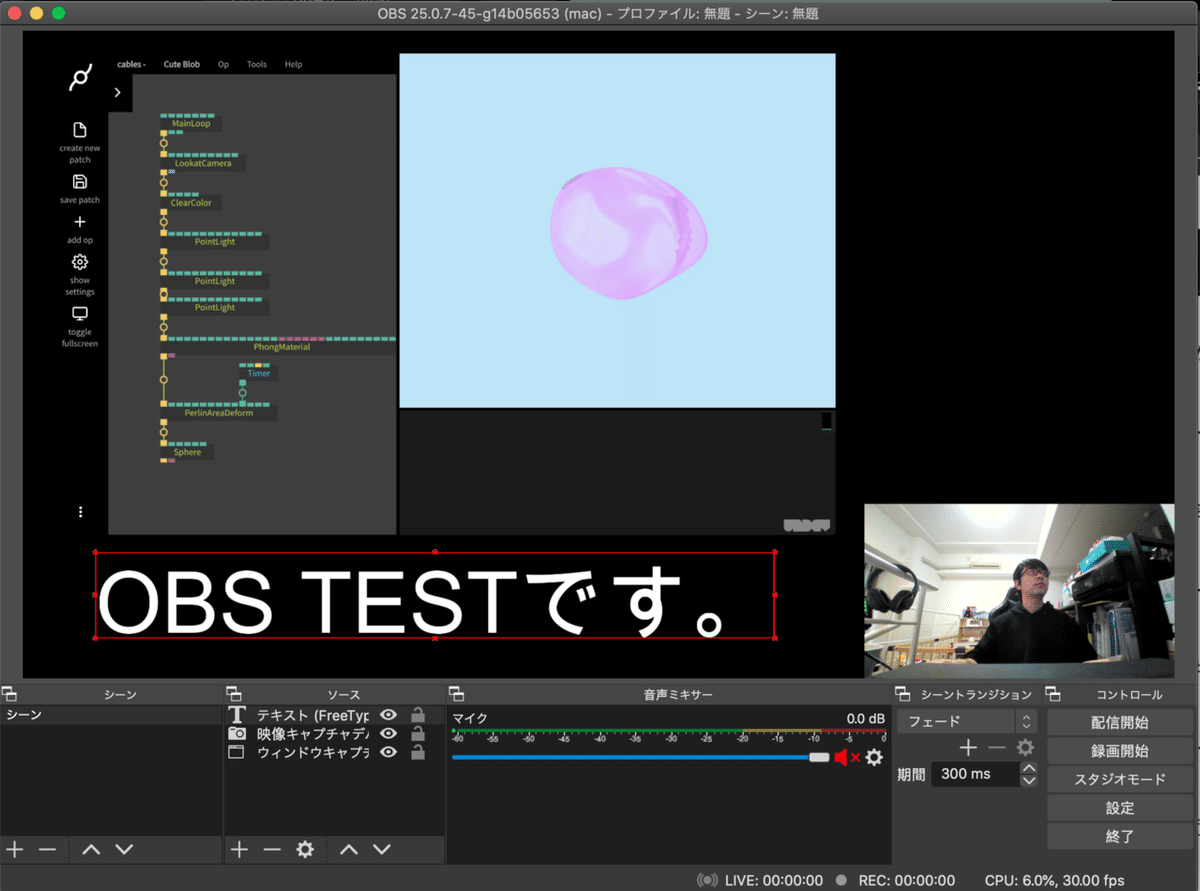Click the PhongMaterial node in patch
Viewport: 1200px width, 891px height.
click(x=282, y=345)
